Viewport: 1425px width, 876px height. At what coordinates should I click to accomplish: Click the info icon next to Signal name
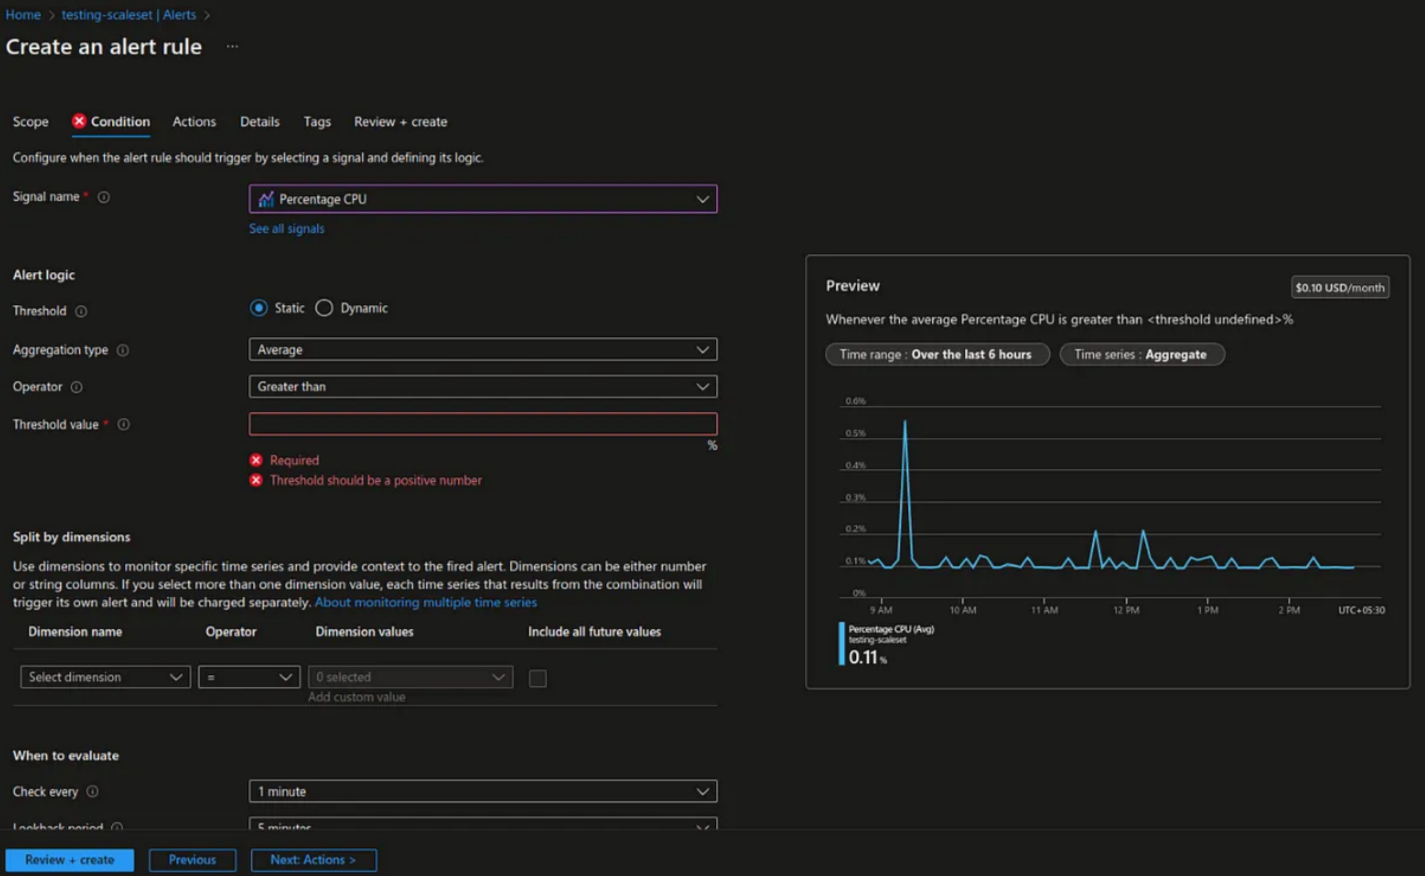coord(104,197)
